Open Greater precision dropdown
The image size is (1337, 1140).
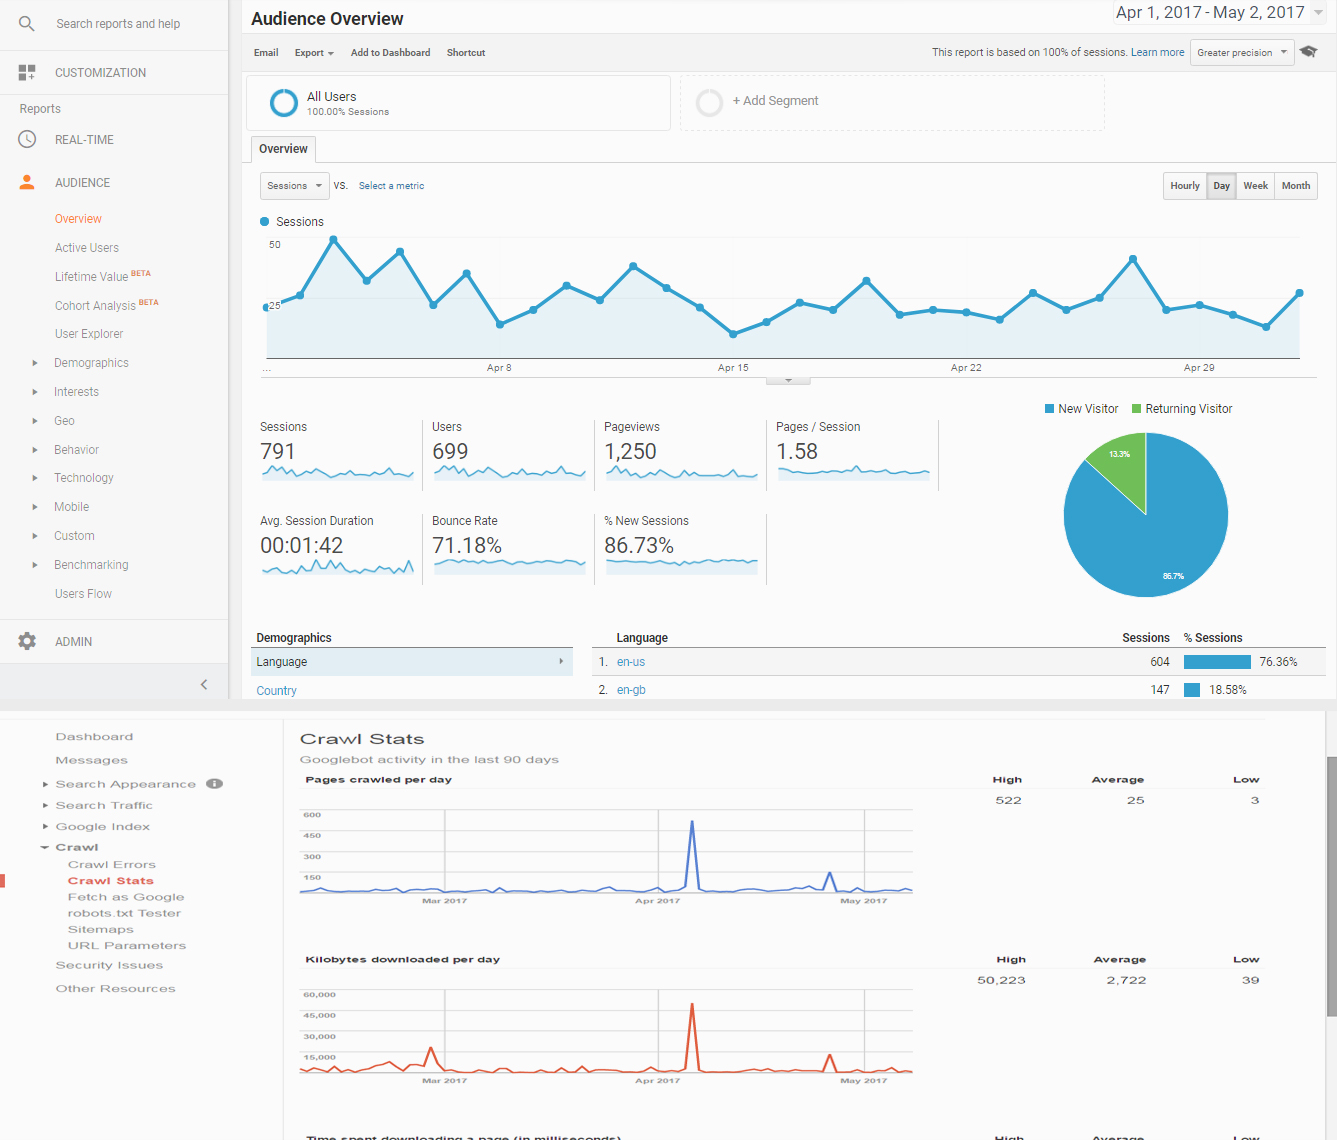[1242, 52]
